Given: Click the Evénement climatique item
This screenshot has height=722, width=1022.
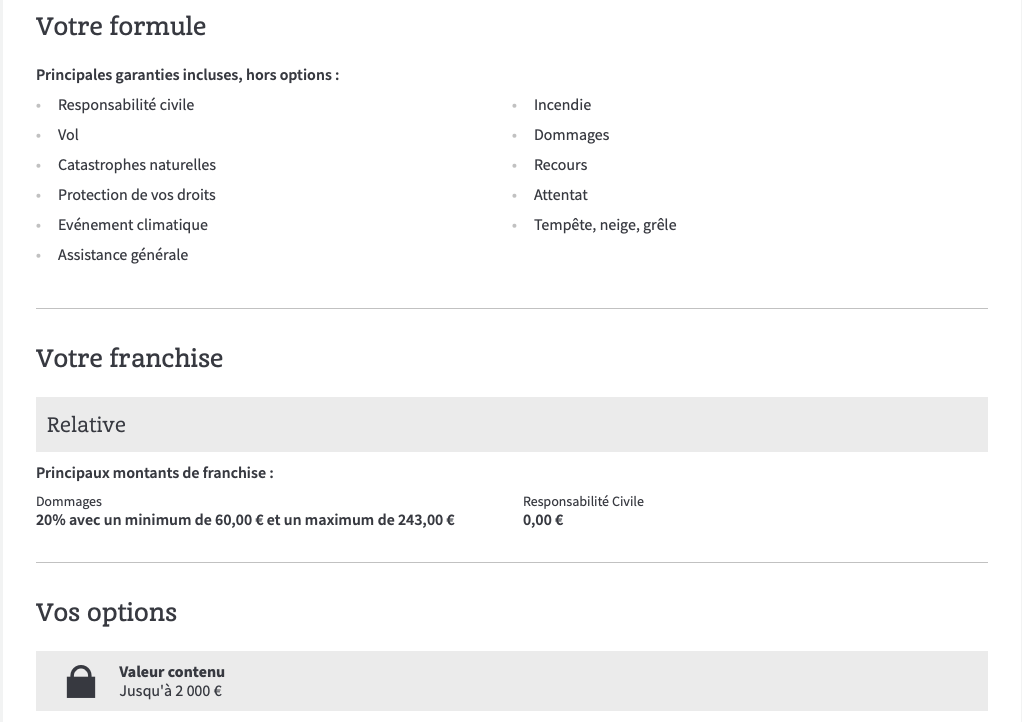Looking at the screenshot, I should (133, 225).
